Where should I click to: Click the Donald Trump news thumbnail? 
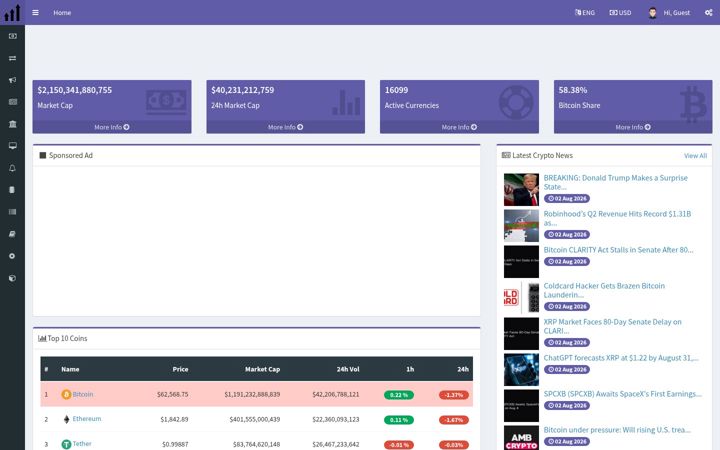tap(521, 190)
